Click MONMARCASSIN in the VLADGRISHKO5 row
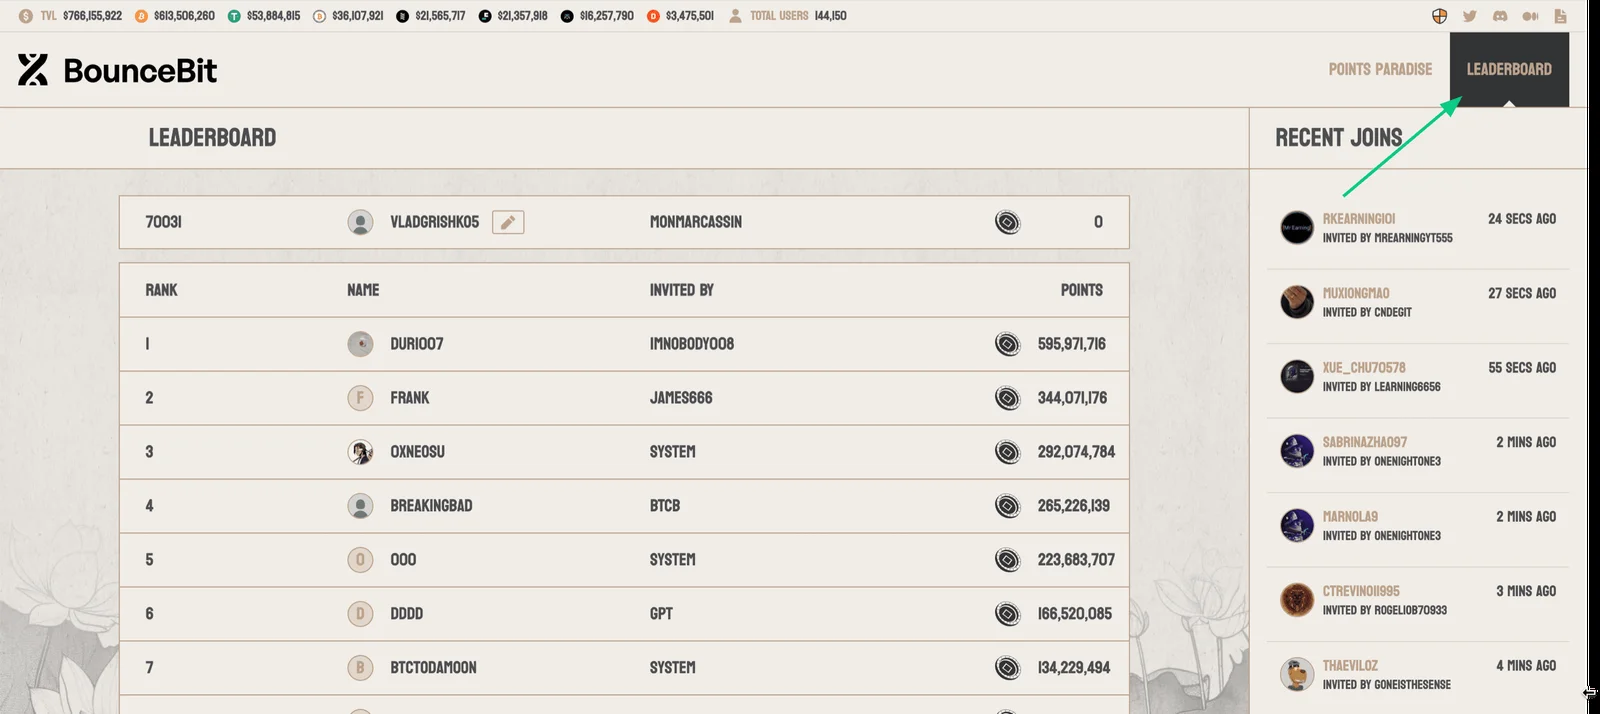This screenshot has width=1600, height=714. (696, 222)
